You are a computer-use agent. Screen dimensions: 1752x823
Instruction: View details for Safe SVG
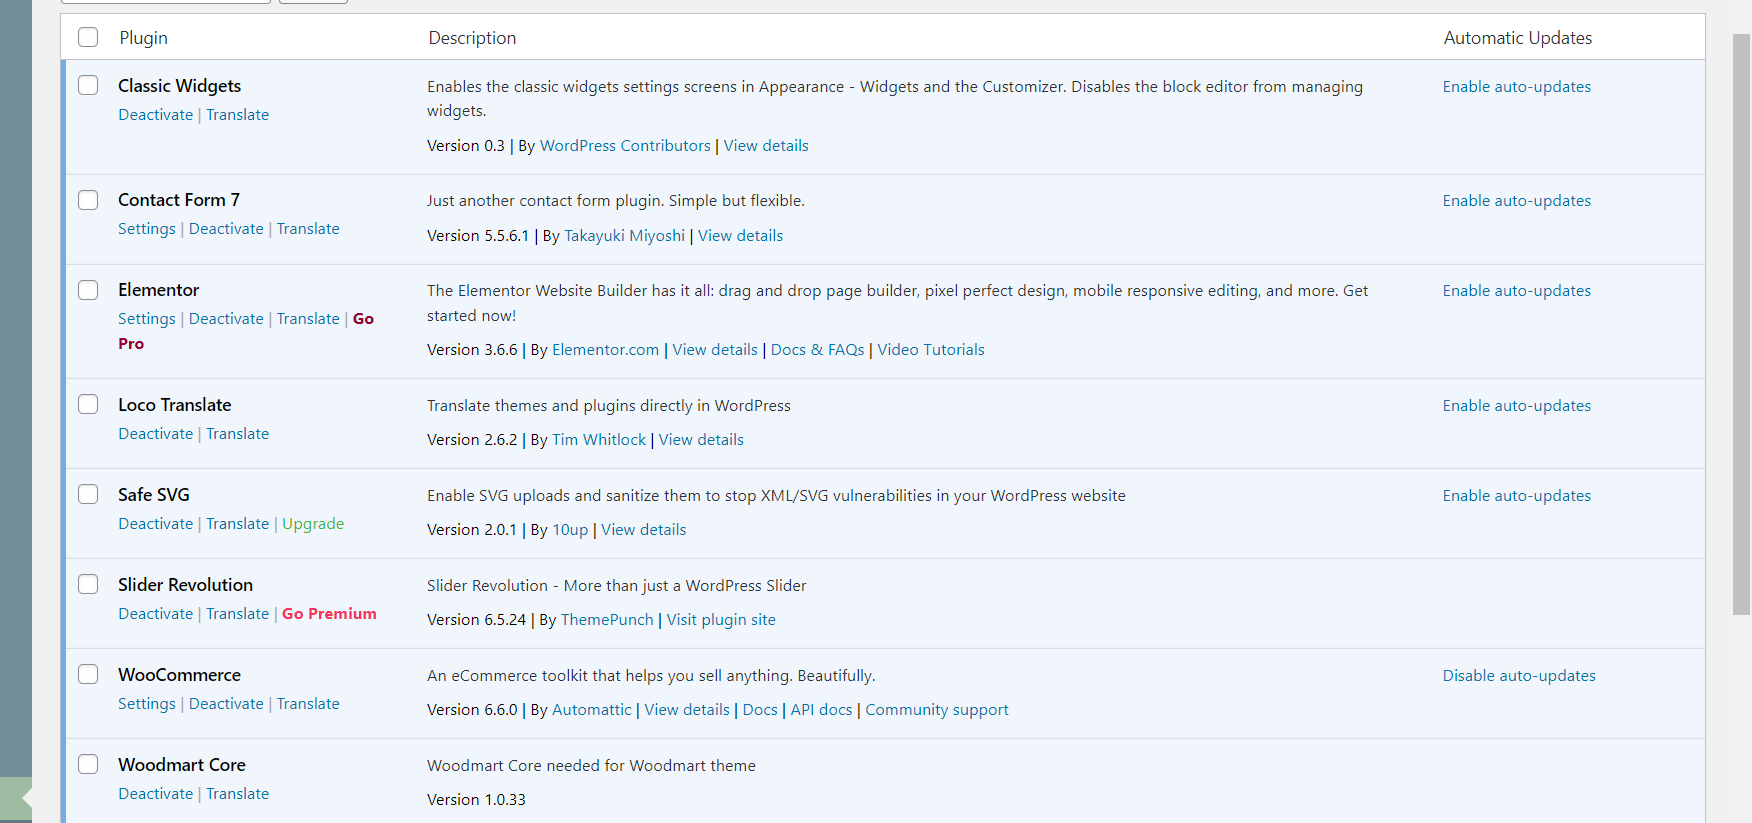click(x=643, y=530)
